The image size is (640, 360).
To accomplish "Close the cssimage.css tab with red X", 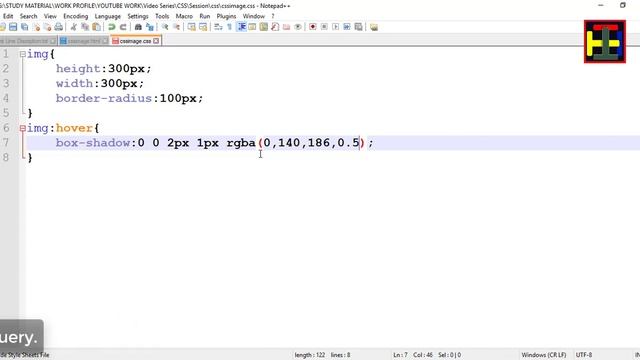I will pyautogui.click(x=156, y=41).
